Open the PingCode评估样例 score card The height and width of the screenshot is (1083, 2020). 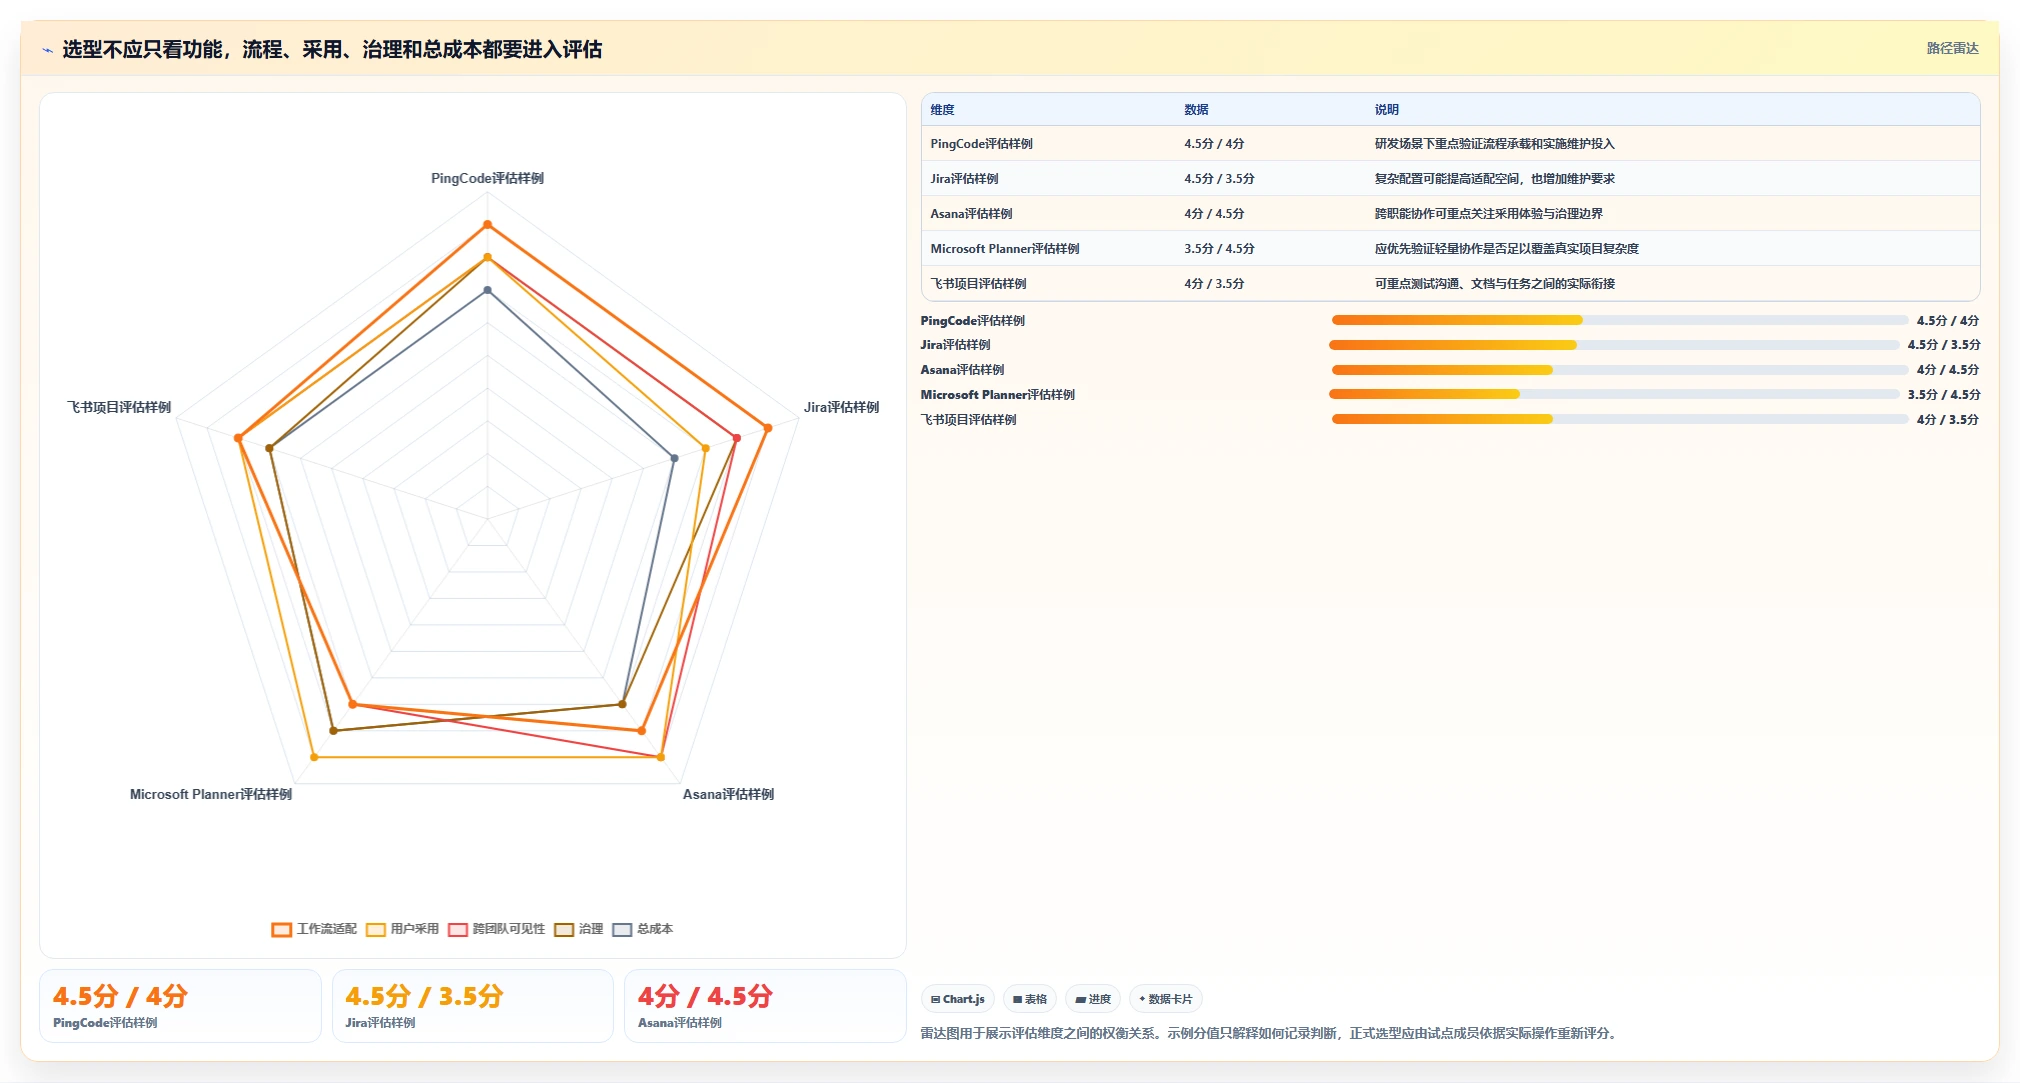(x=180, y=1006)
